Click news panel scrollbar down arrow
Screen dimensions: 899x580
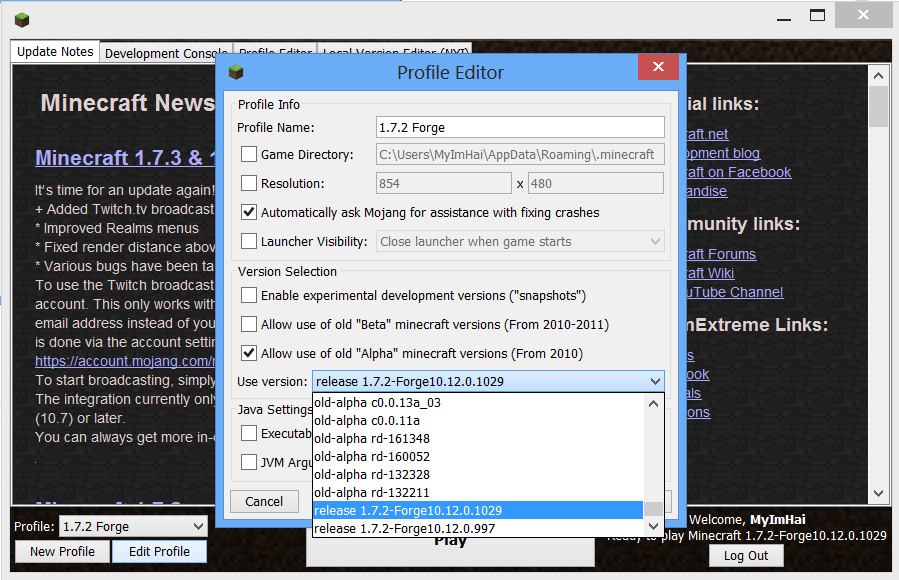[878, 493]
